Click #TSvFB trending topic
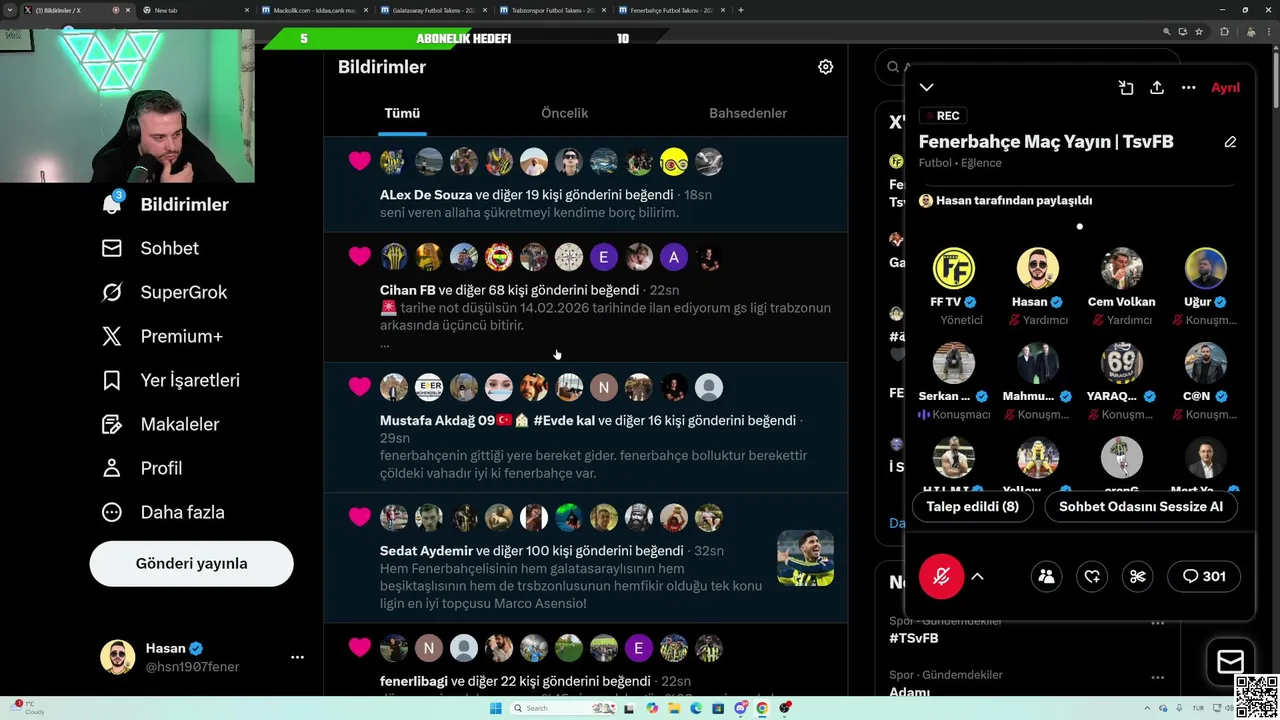Screen dimensions: 1280x720 [x=914, y=638]
